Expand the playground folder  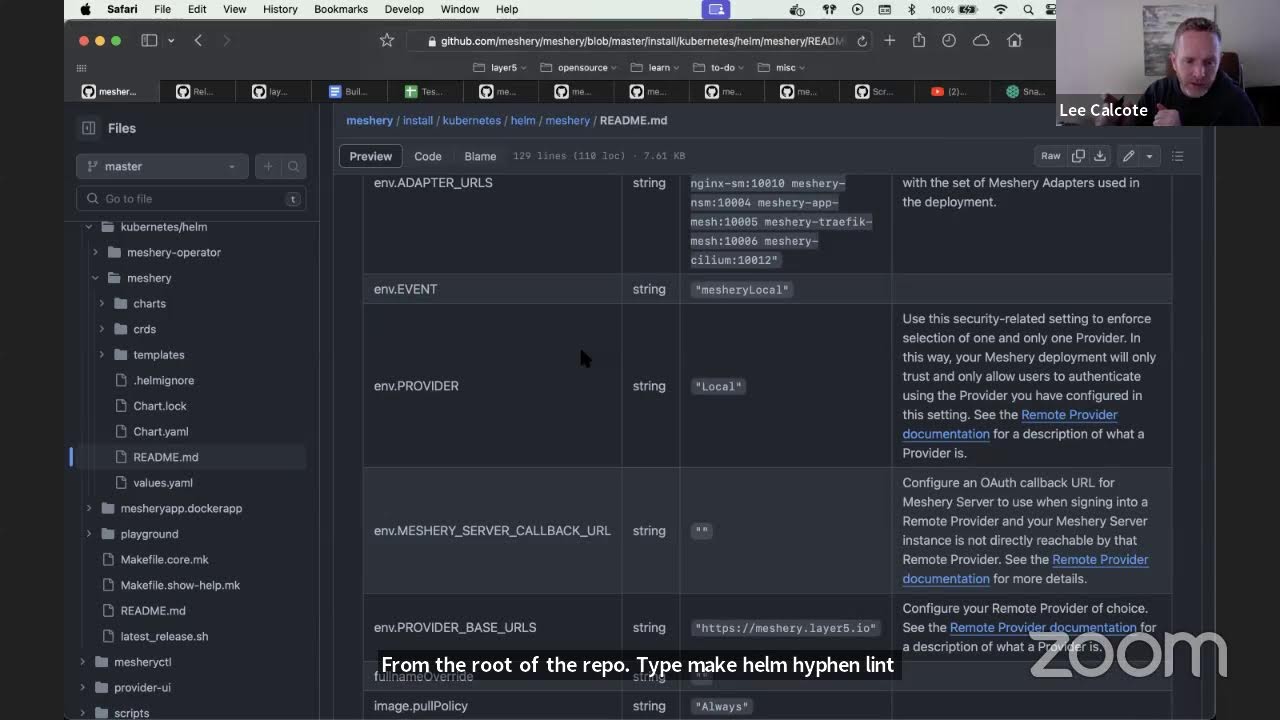pos(89,534)
